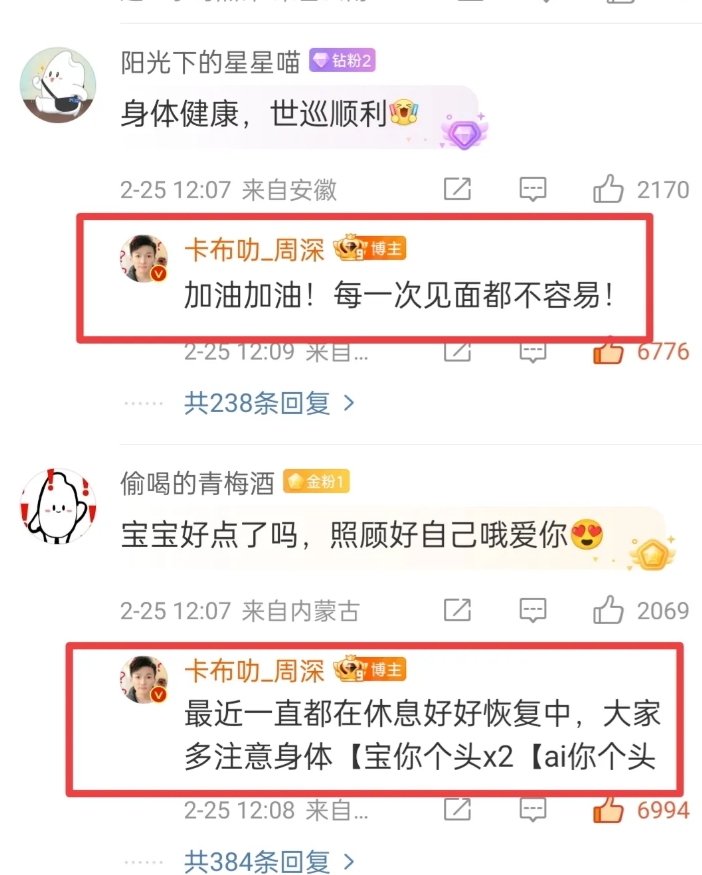
Task: Open username 偷喝的青梅酒
Action: 197,483
